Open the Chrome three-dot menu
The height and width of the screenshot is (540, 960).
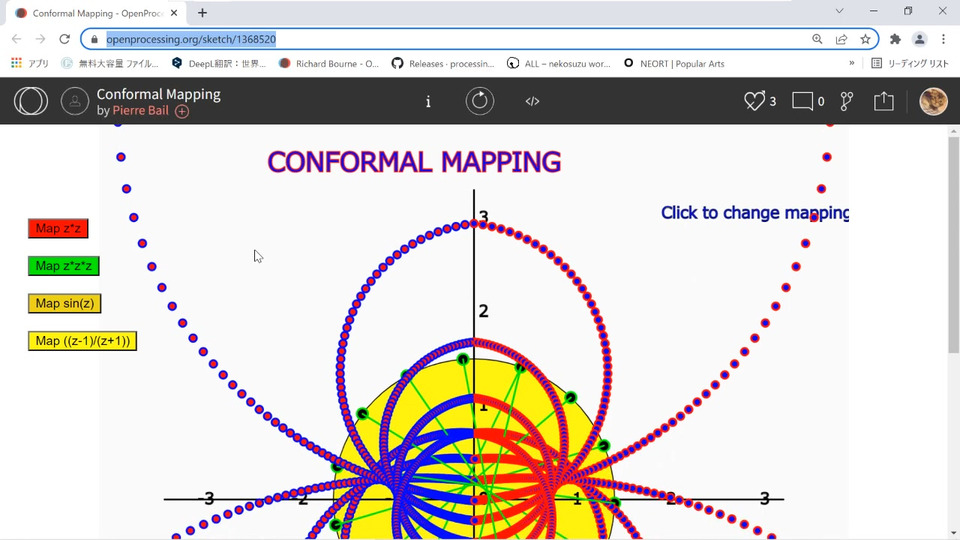point(943,39)
